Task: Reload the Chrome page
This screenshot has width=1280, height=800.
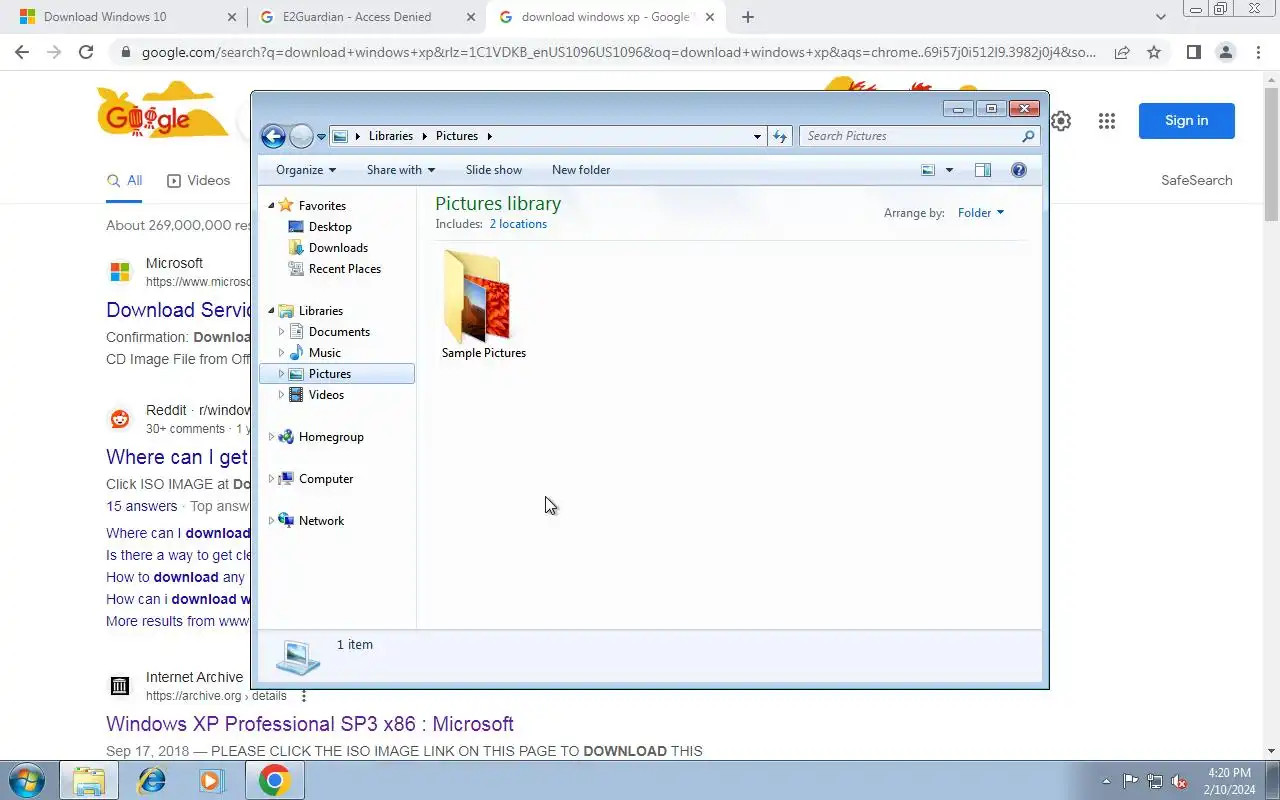Action: (86, 52)
